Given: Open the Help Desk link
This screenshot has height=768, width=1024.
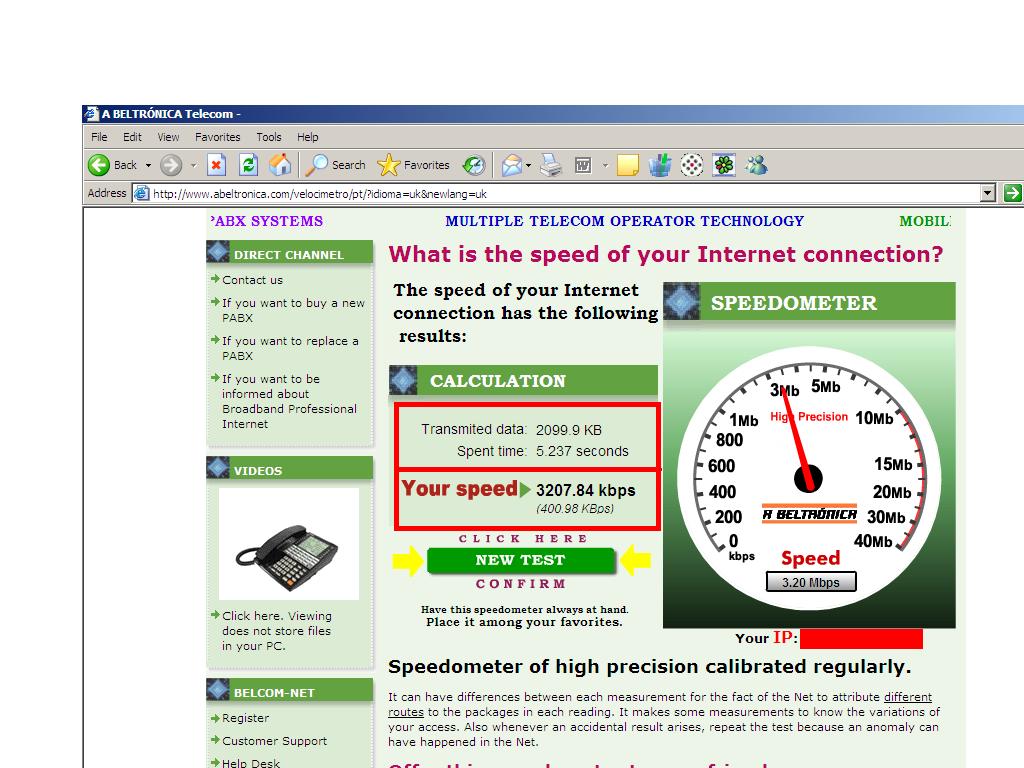Looking at the screenshot, I should coord(251,763).
